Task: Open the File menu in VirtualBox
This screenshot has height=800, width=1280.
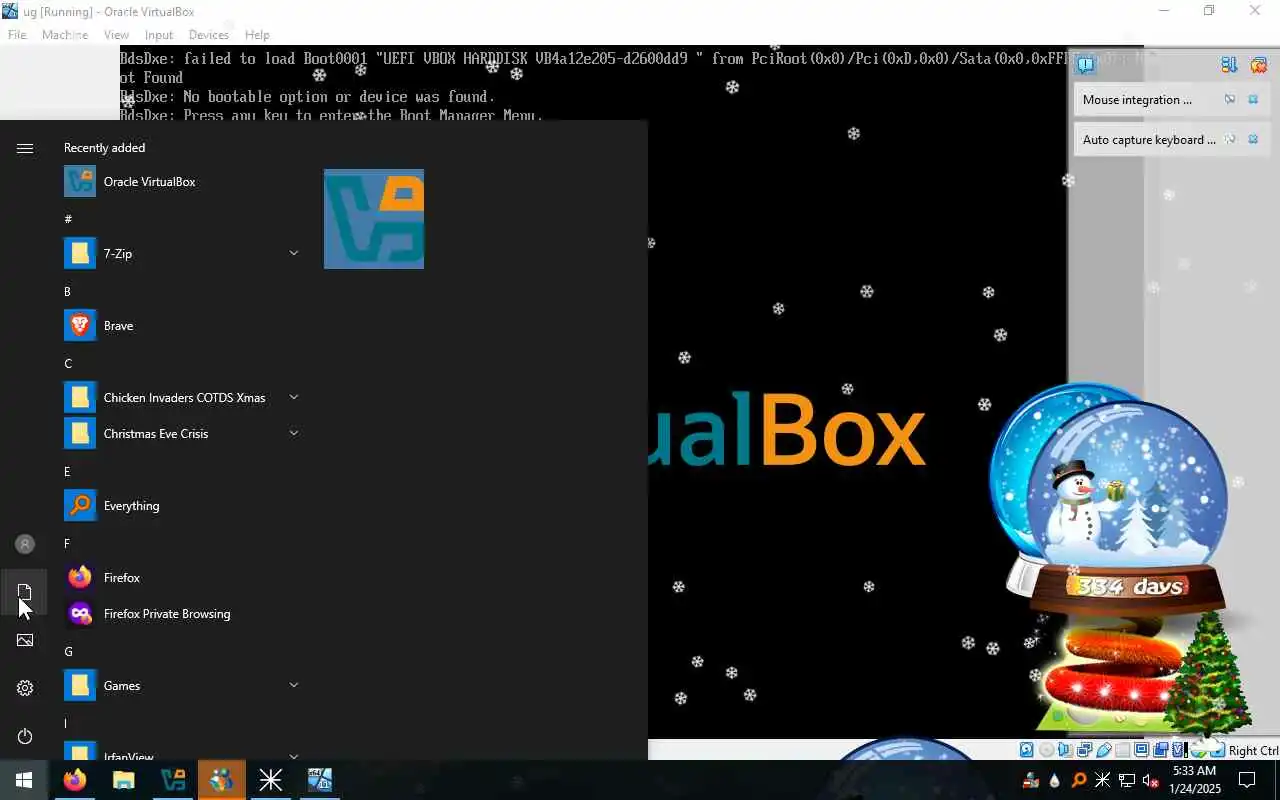Action: (17, 35)
